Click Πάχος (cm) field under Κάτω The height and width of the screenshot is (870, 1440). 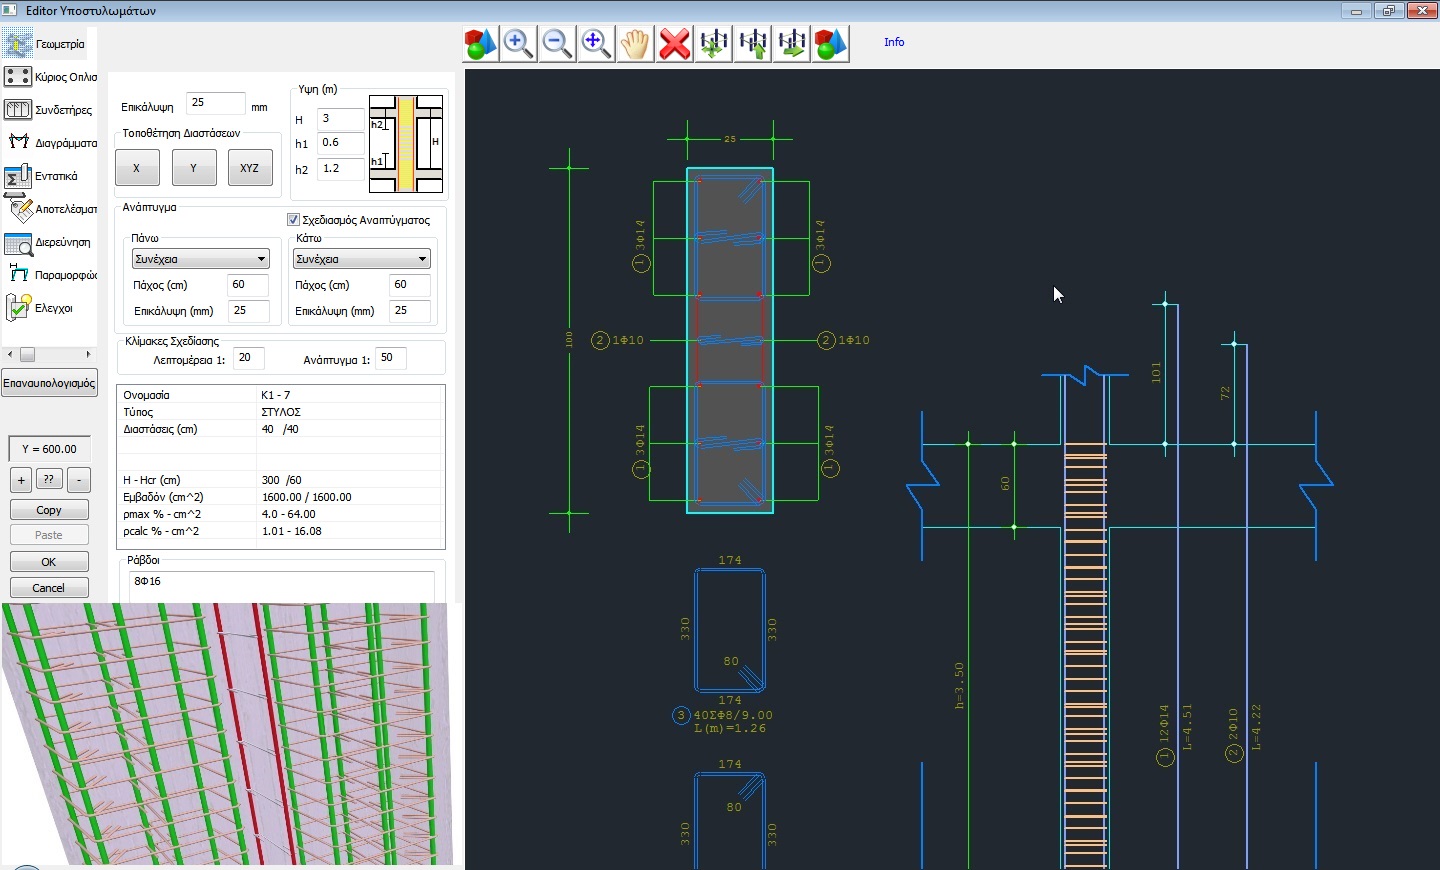pos(410,285)
